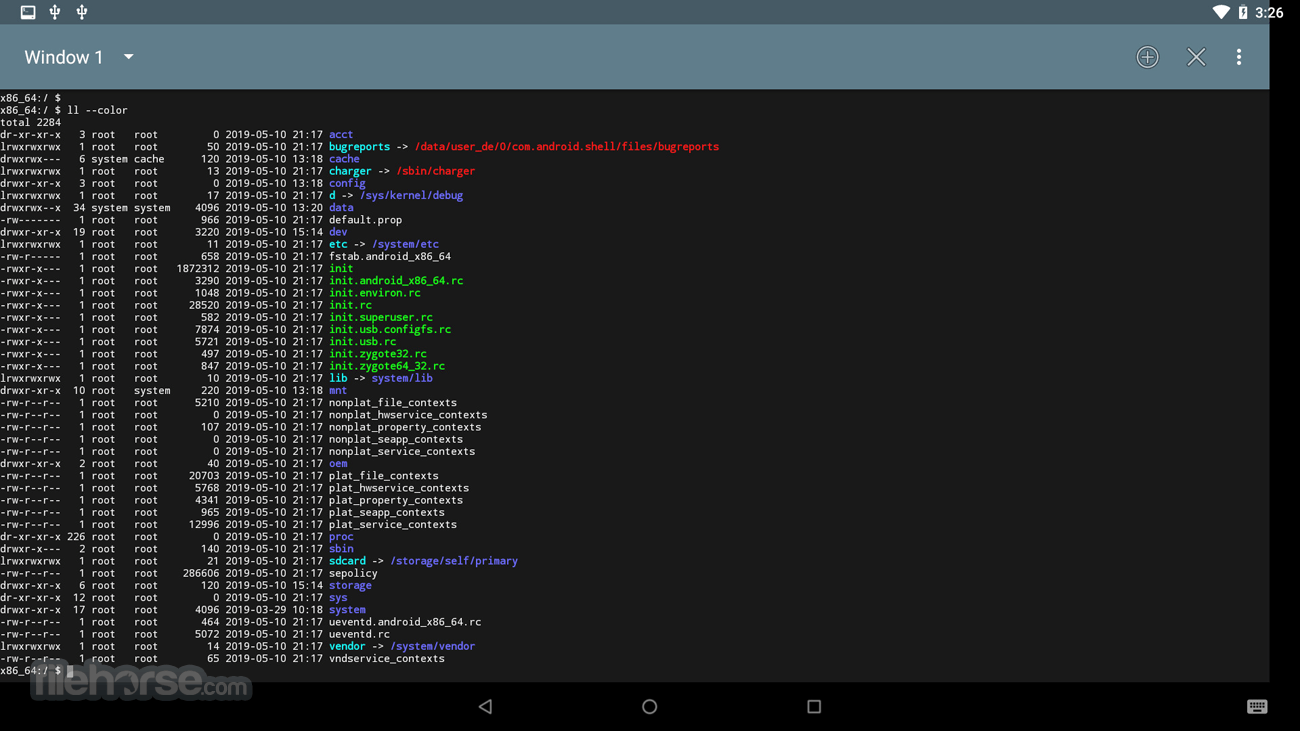Viewport: 1300px width, 731px height.
Task: Click the 'bugreports' symlink name
Action: tap(359, 146)
